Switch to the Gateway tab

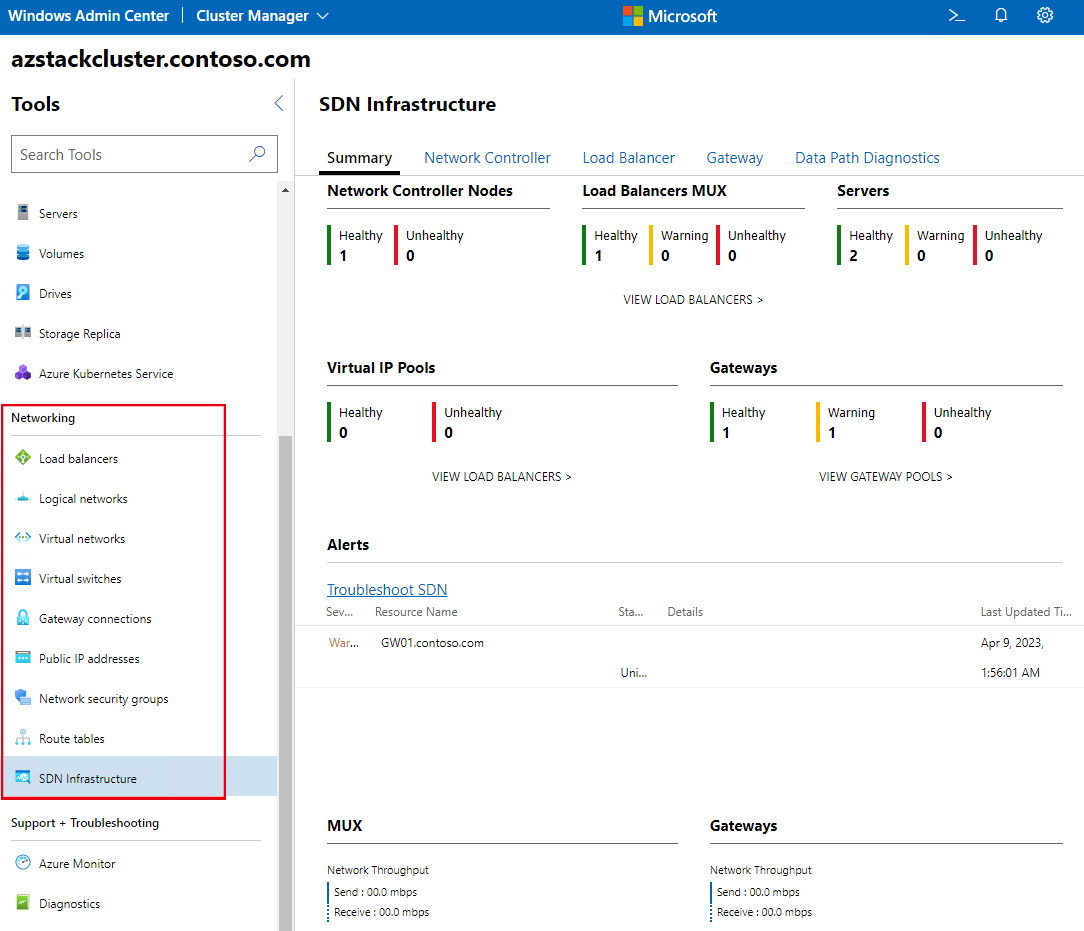click(x=735, y=158)
